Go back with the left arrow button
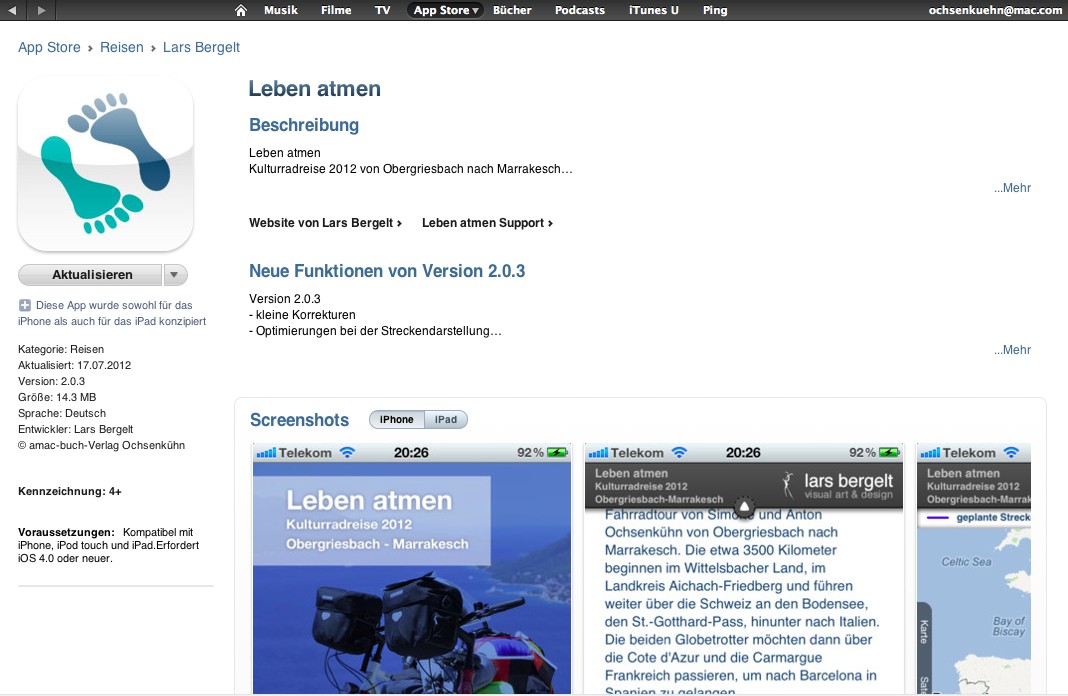1068x696 pixels. [12, 10]
